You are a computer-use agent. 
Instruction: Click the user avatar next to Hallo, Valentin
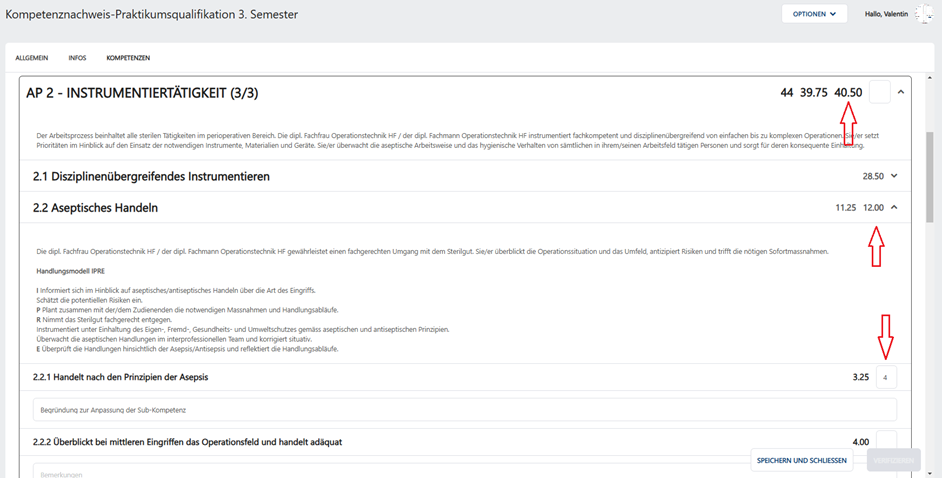923,14
